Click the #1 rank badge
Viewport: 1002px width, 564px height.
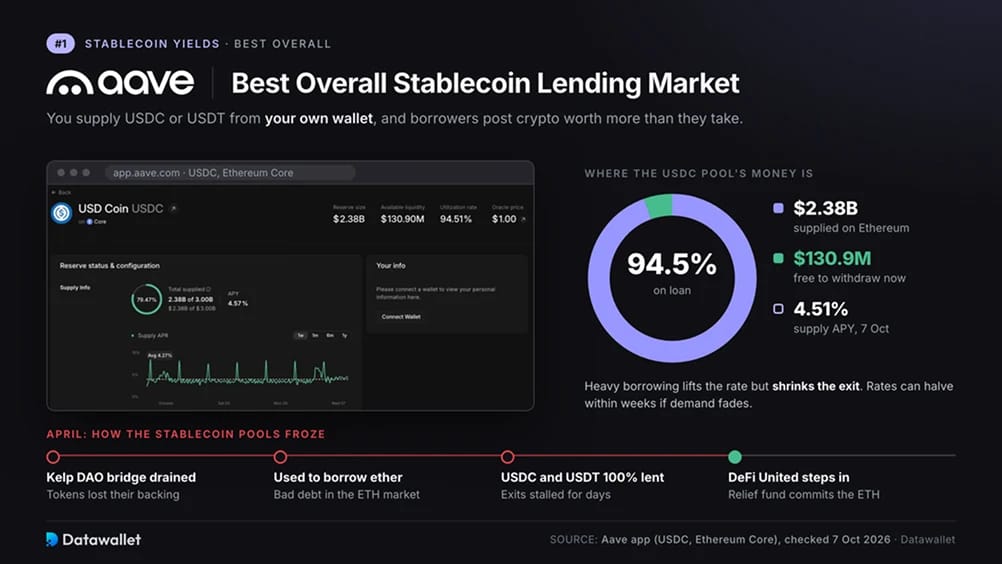(x=61, y=43)
